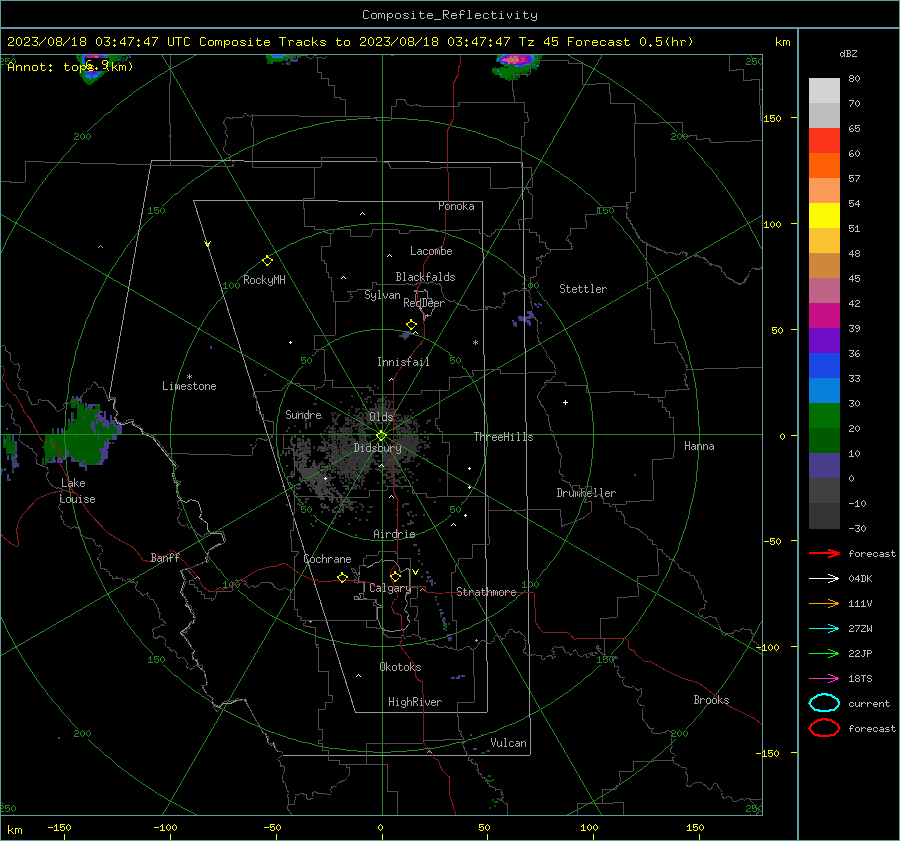This screenshot has width=900, height=841.
Task: Click the Stettler city label
Action: [x=583, y=289]
